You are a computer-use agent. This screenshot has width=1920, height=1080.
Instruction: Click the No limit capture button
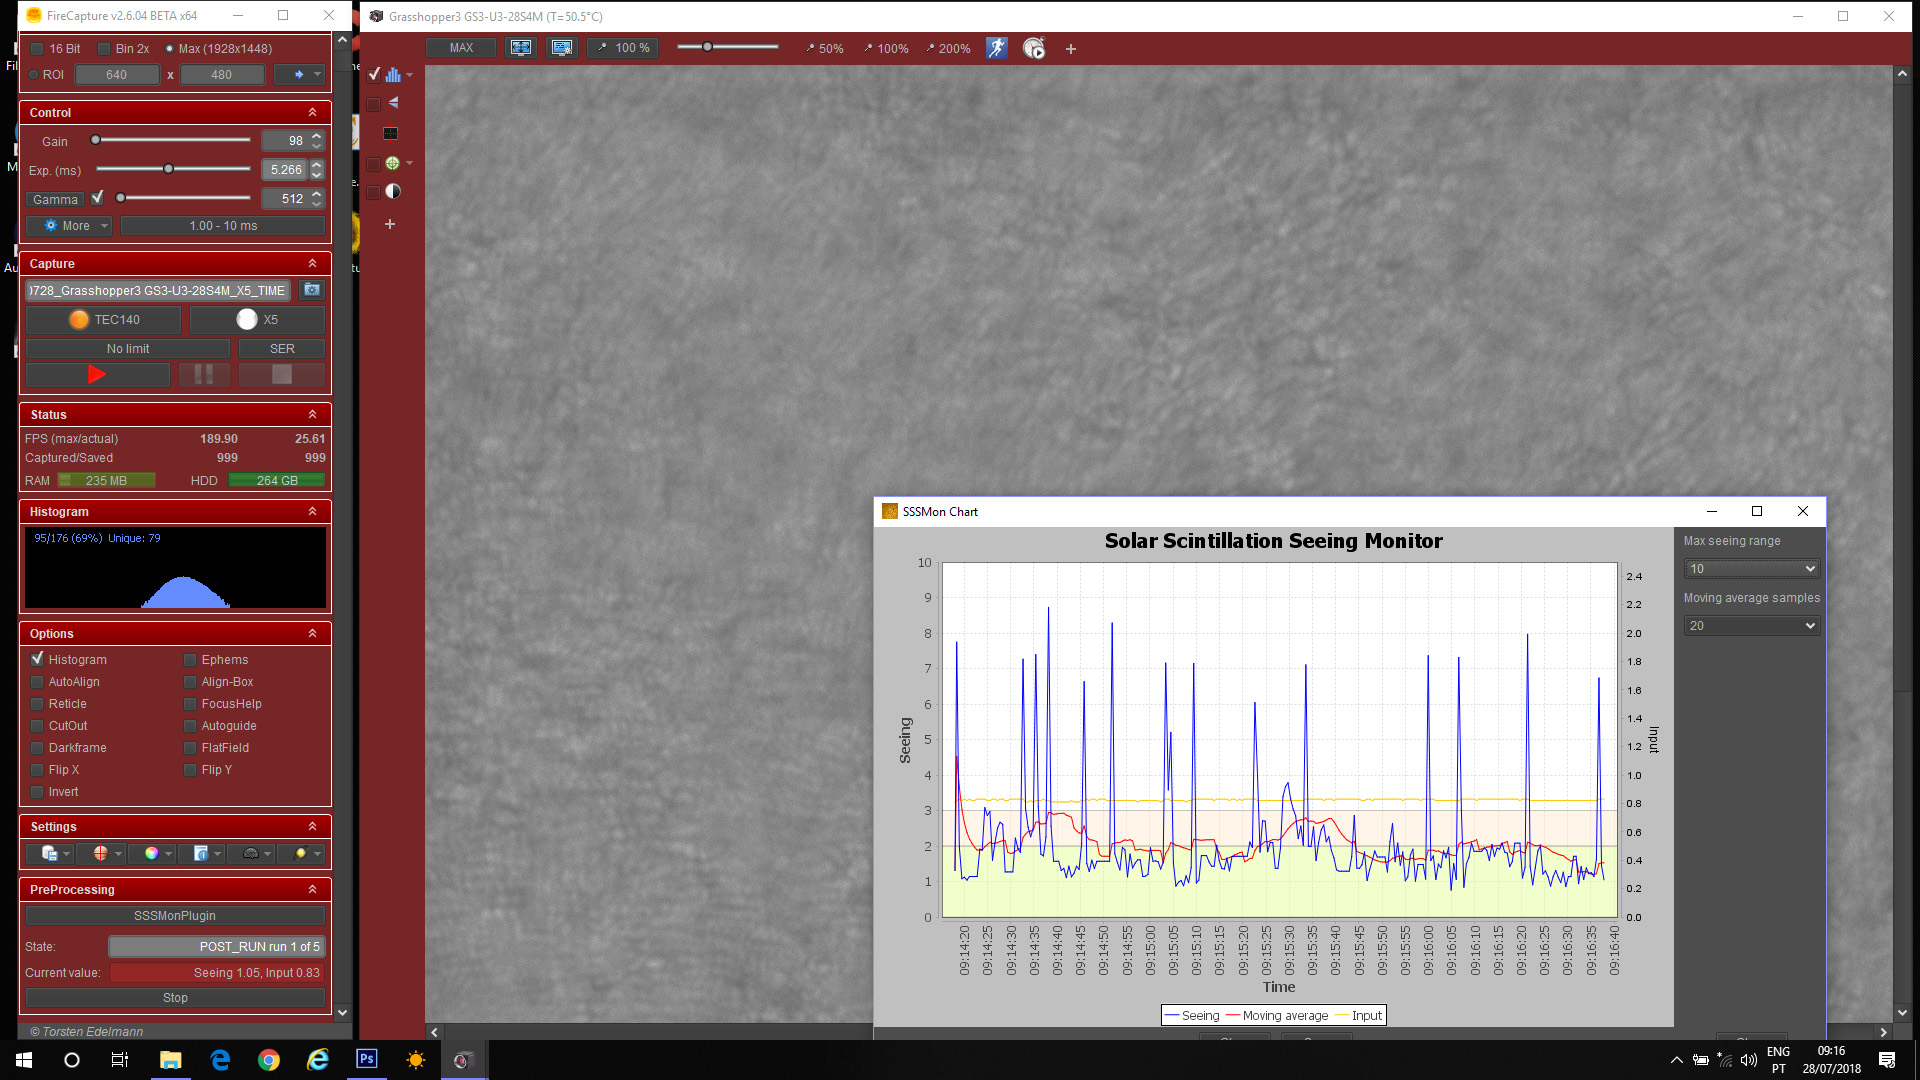point(128,348)
